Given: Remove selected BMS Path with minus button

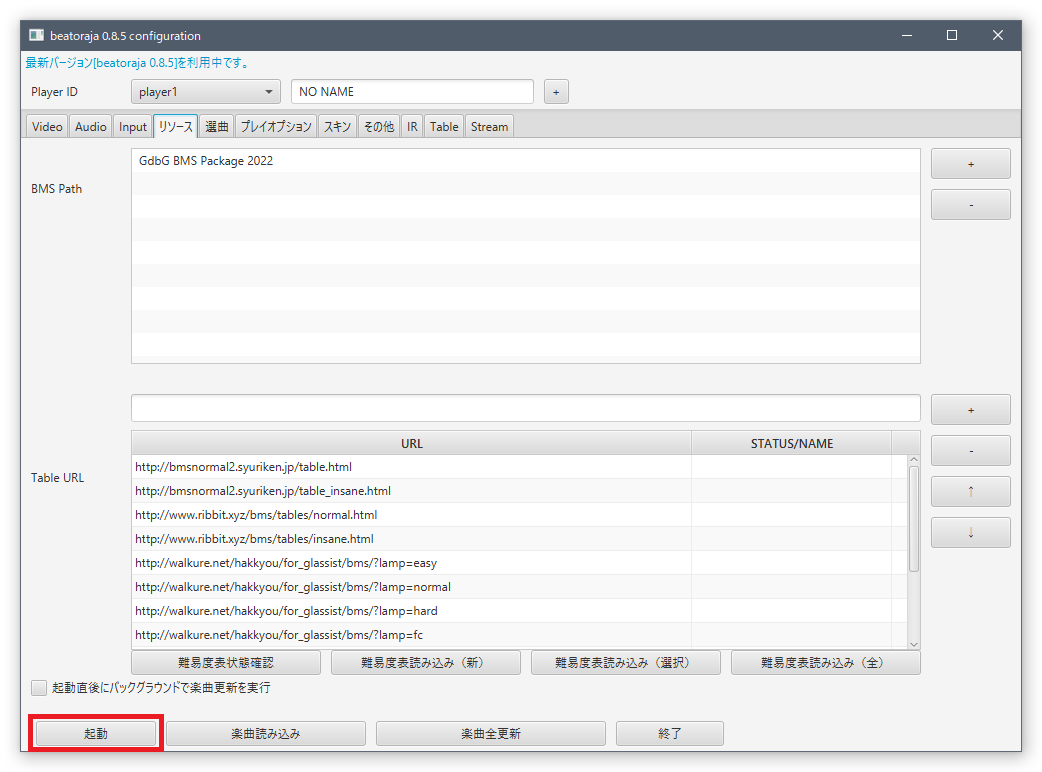Looking at the screenshot, I should coord(970,205).
